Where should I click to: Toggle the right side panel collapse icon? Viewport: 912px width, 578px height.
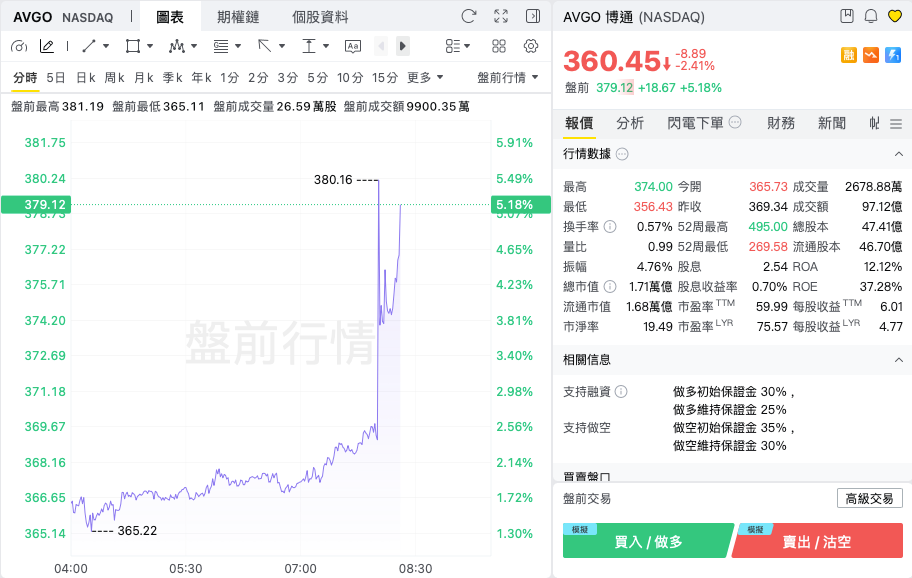click(x=533, y=16)
